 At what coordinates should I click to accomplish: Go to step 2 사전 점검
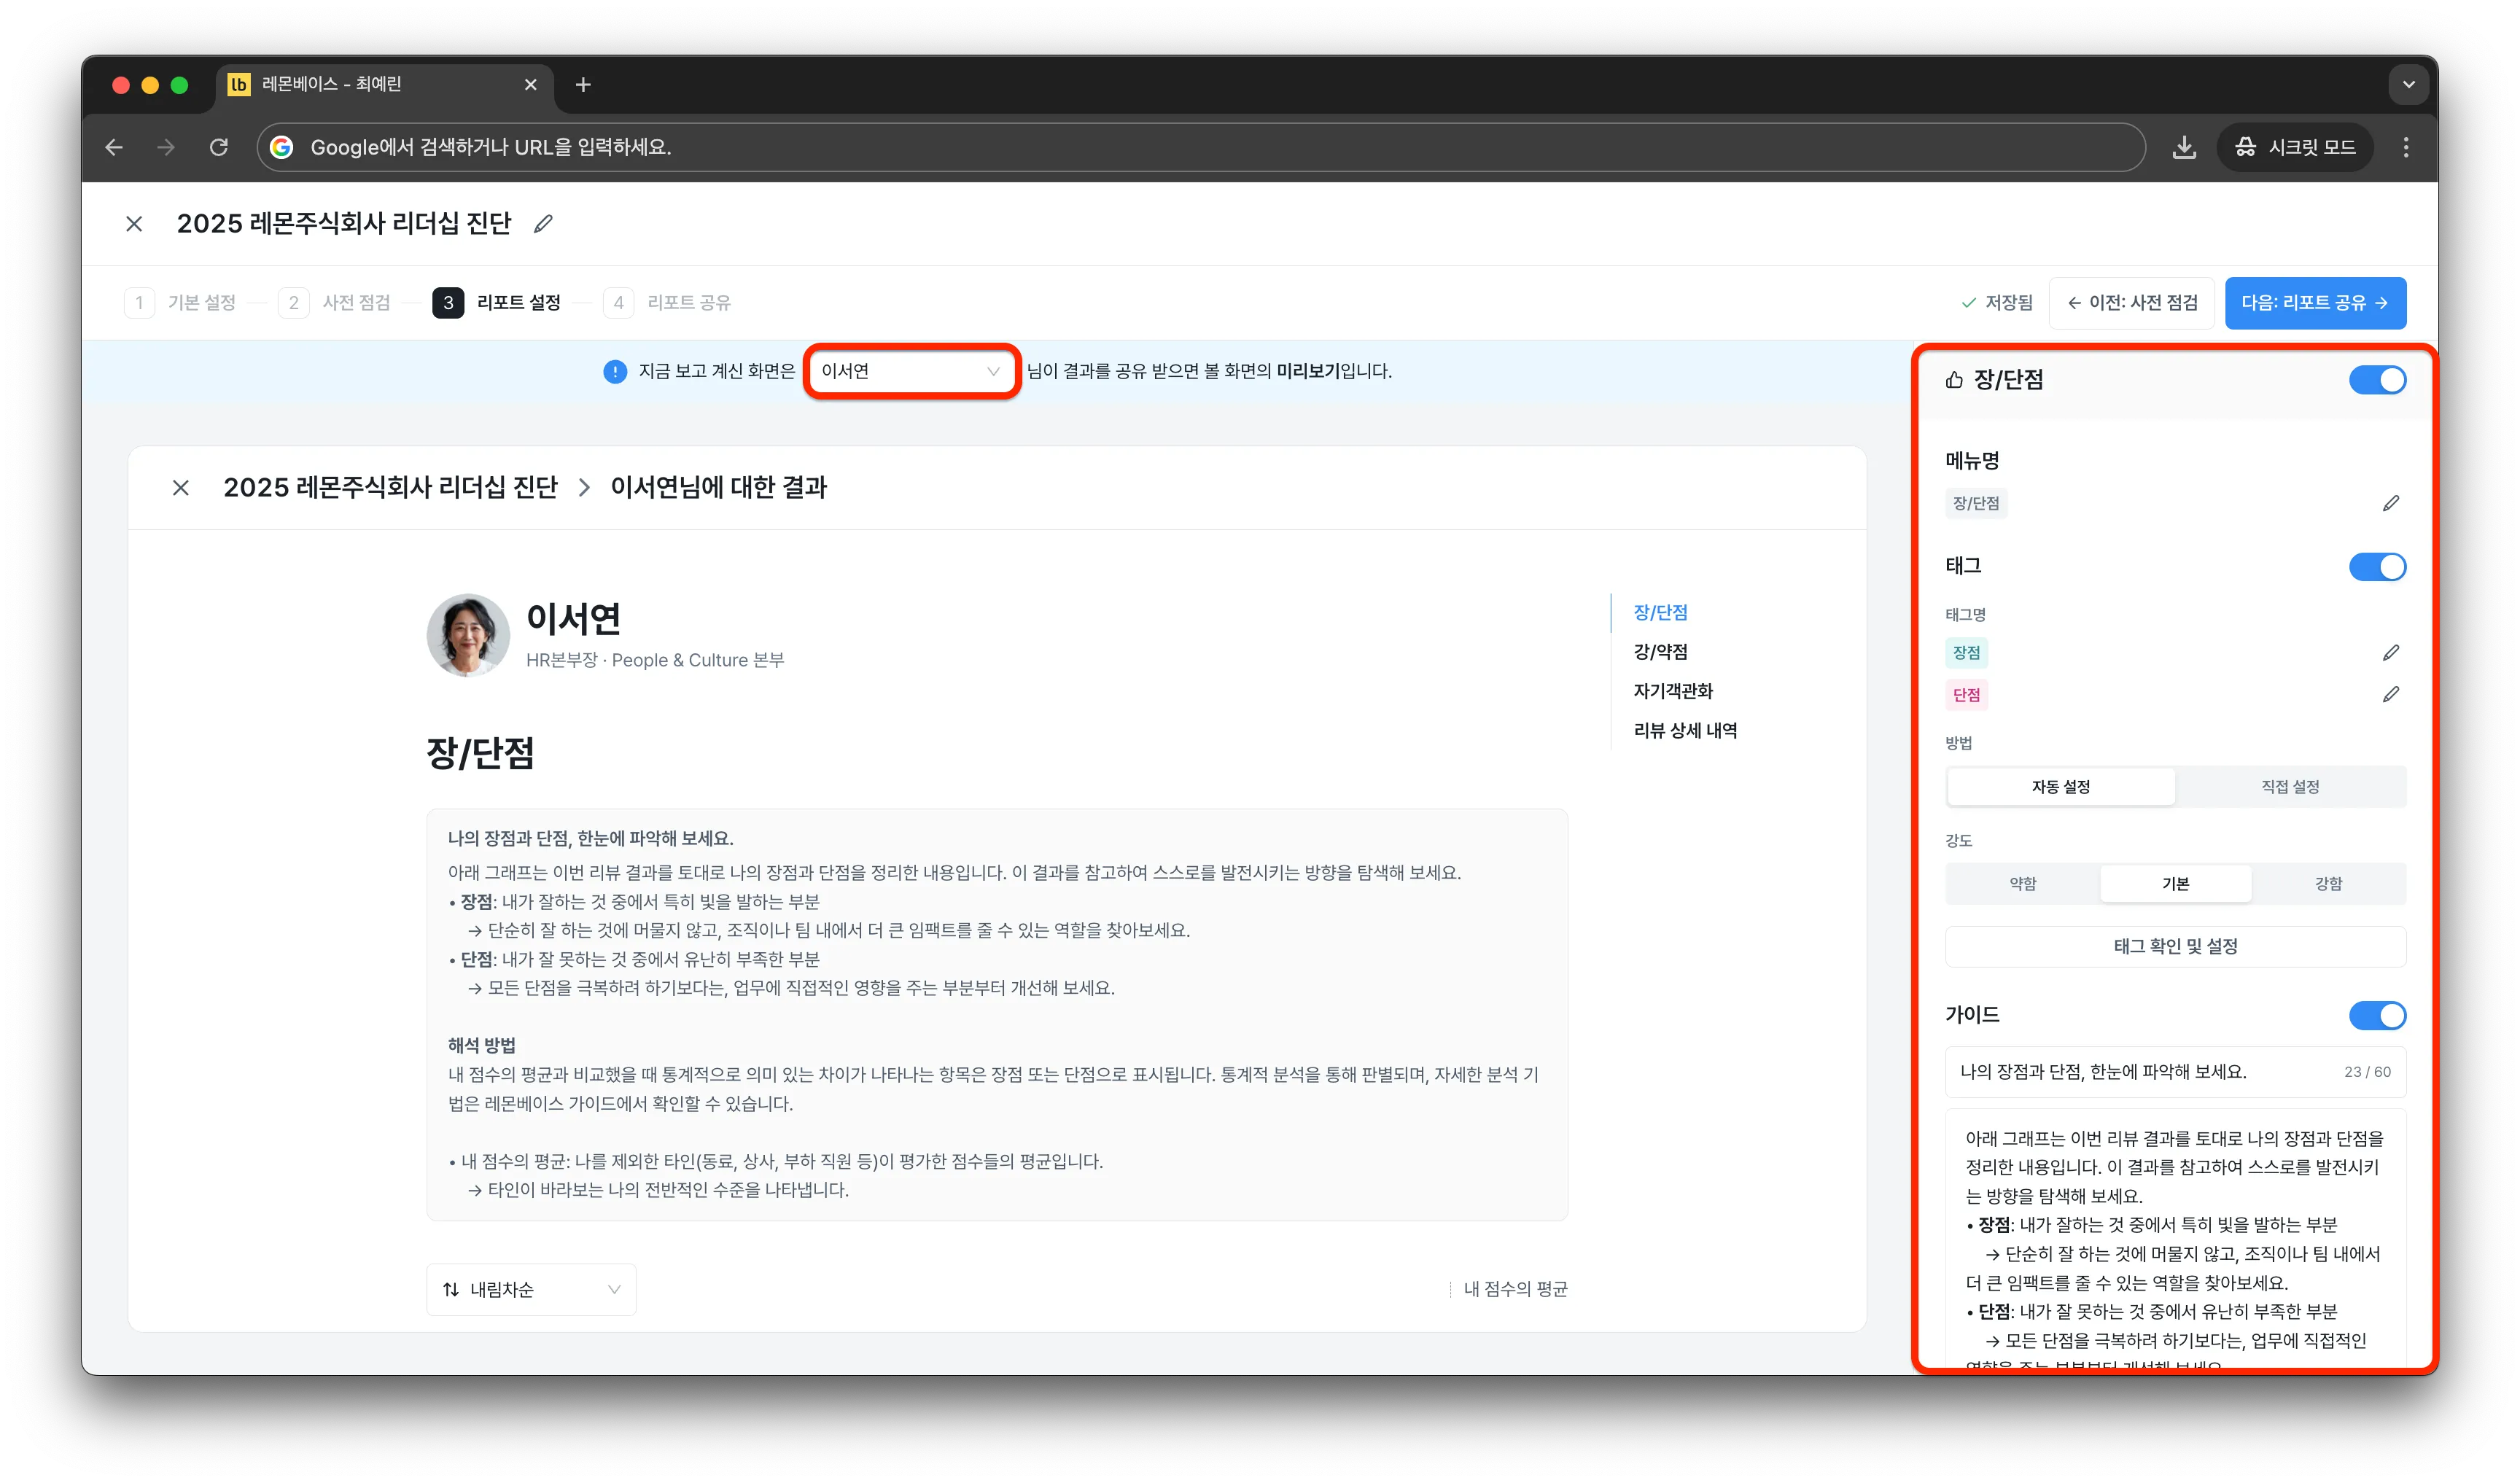[335, 303]
